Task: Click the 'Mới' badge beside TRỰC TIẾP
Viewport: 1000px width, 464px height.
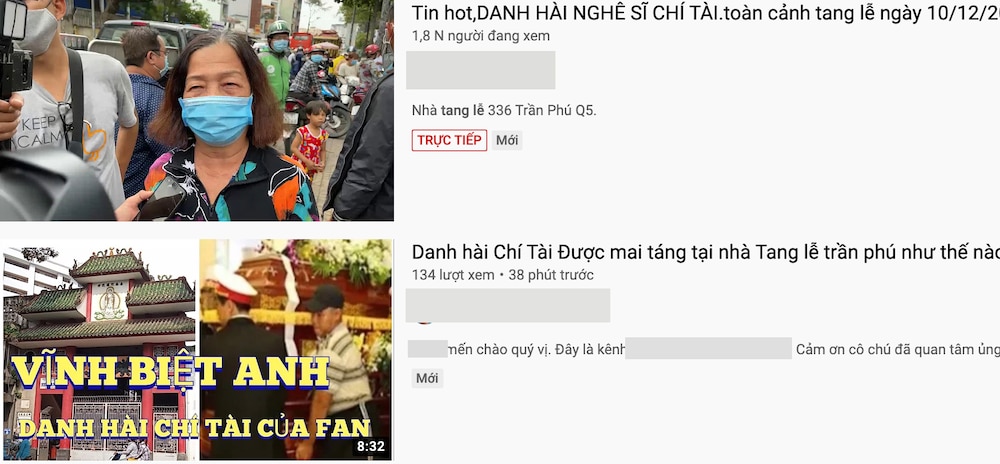Action: tap(507, 140)
